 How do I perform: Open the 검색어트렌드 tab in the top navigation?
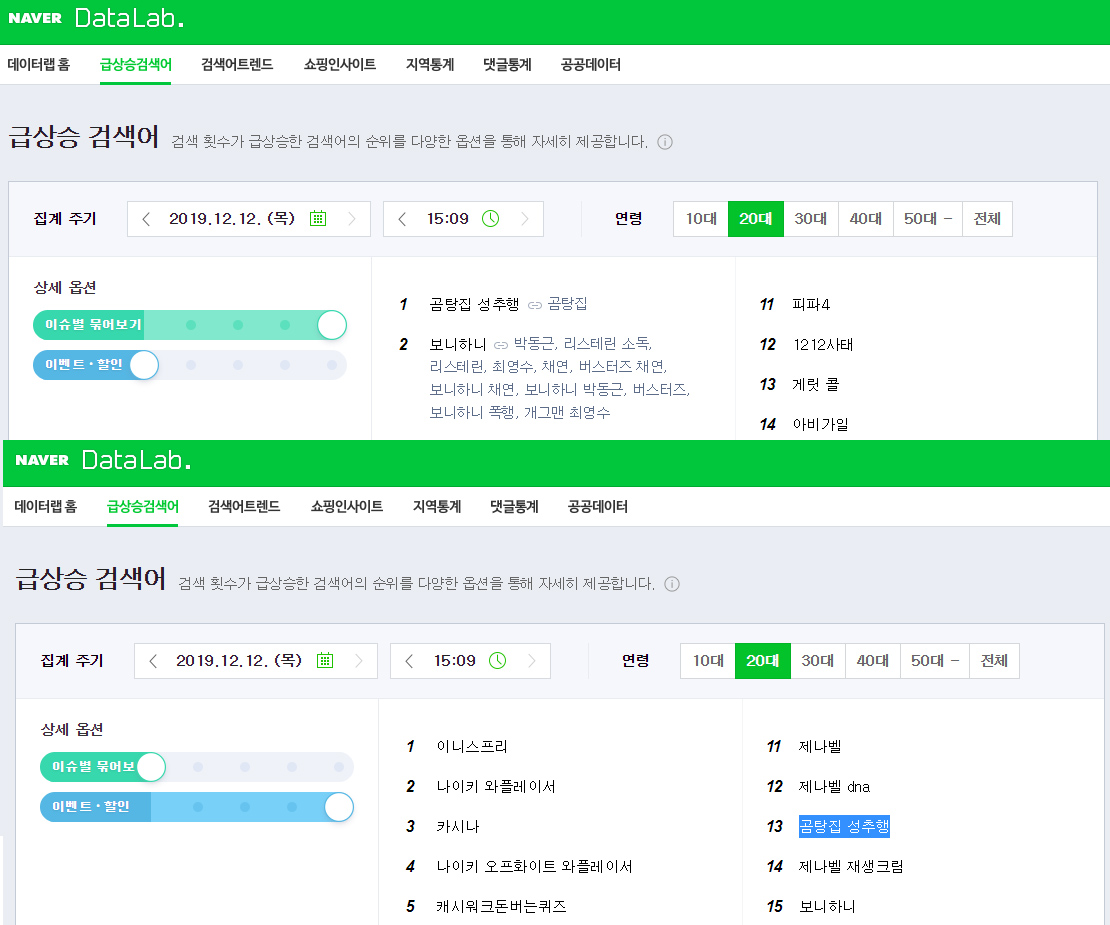(237, 65)
